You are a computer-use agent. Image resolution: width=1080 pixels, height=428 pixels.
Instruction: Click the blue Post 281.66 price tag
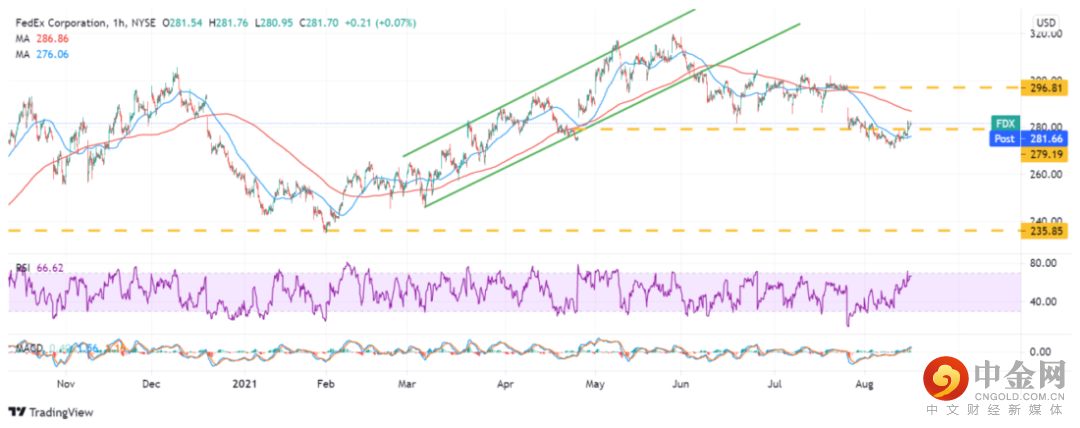coord(1029,137)
